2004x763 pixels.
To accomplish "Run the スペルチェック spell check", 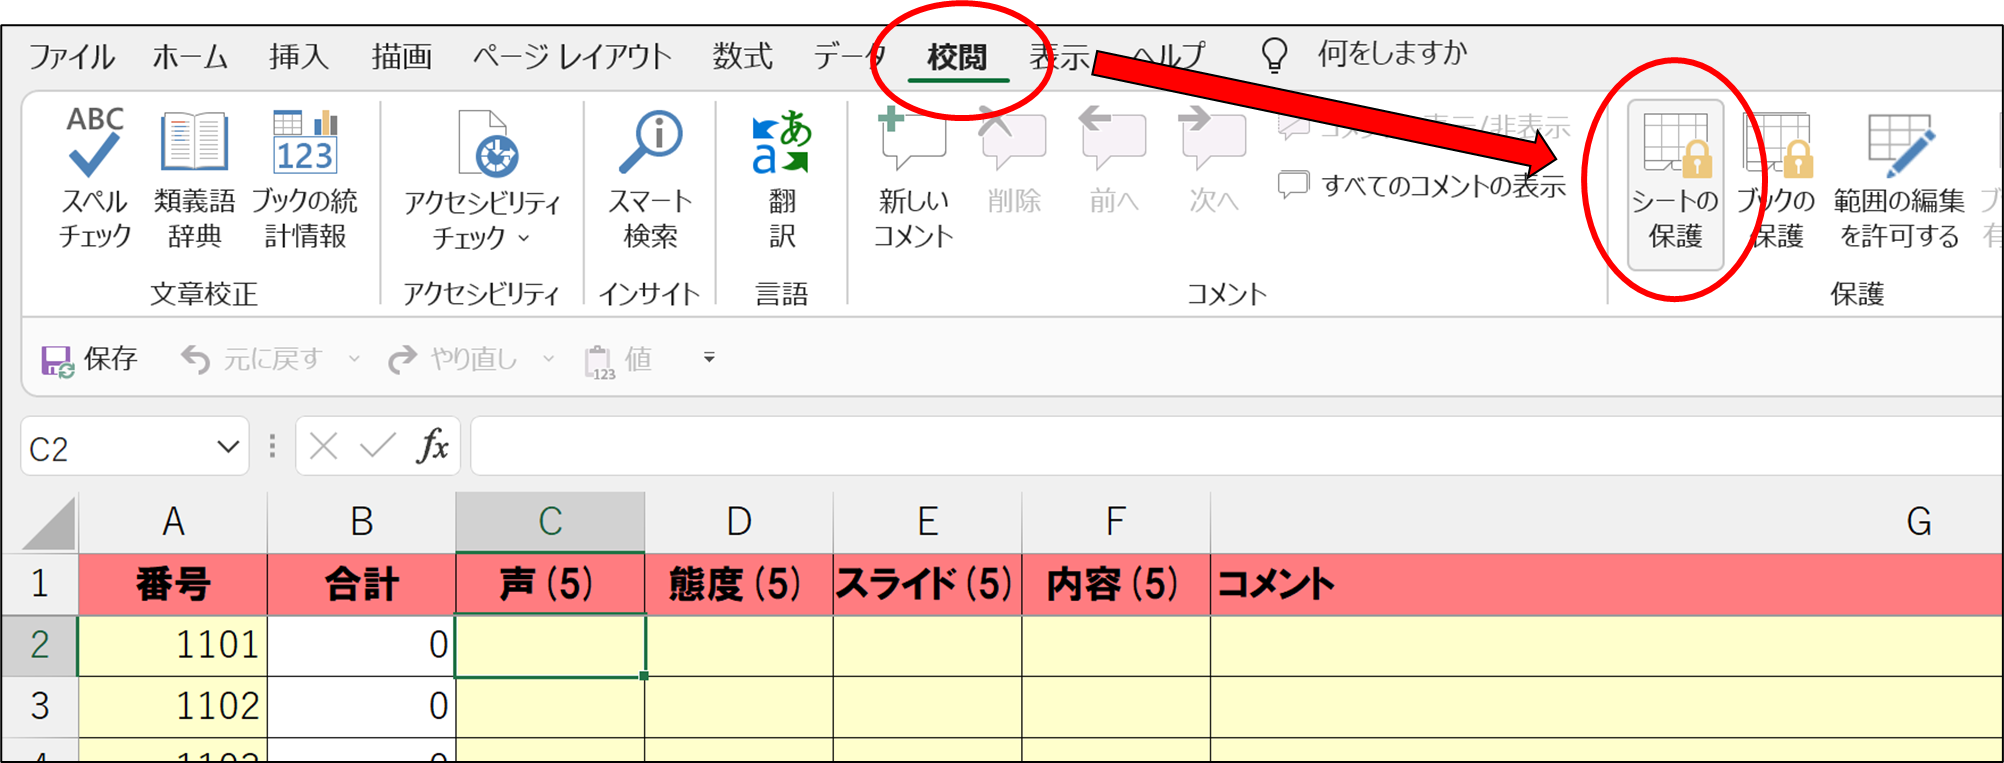I will [95, 178].
